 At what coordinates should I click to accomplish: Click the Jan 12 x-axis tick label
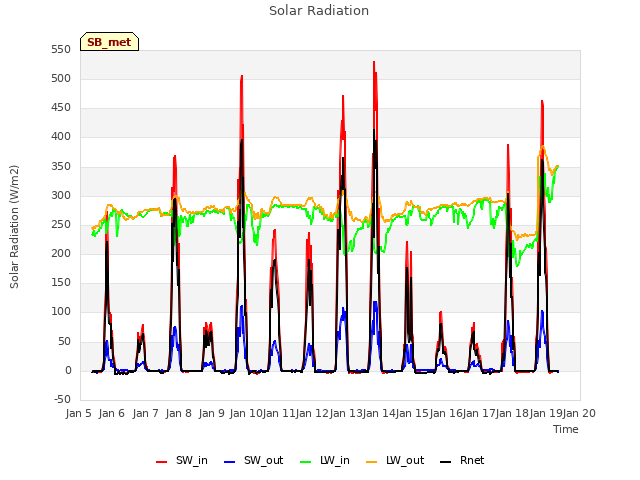click(x=312, y=413)
